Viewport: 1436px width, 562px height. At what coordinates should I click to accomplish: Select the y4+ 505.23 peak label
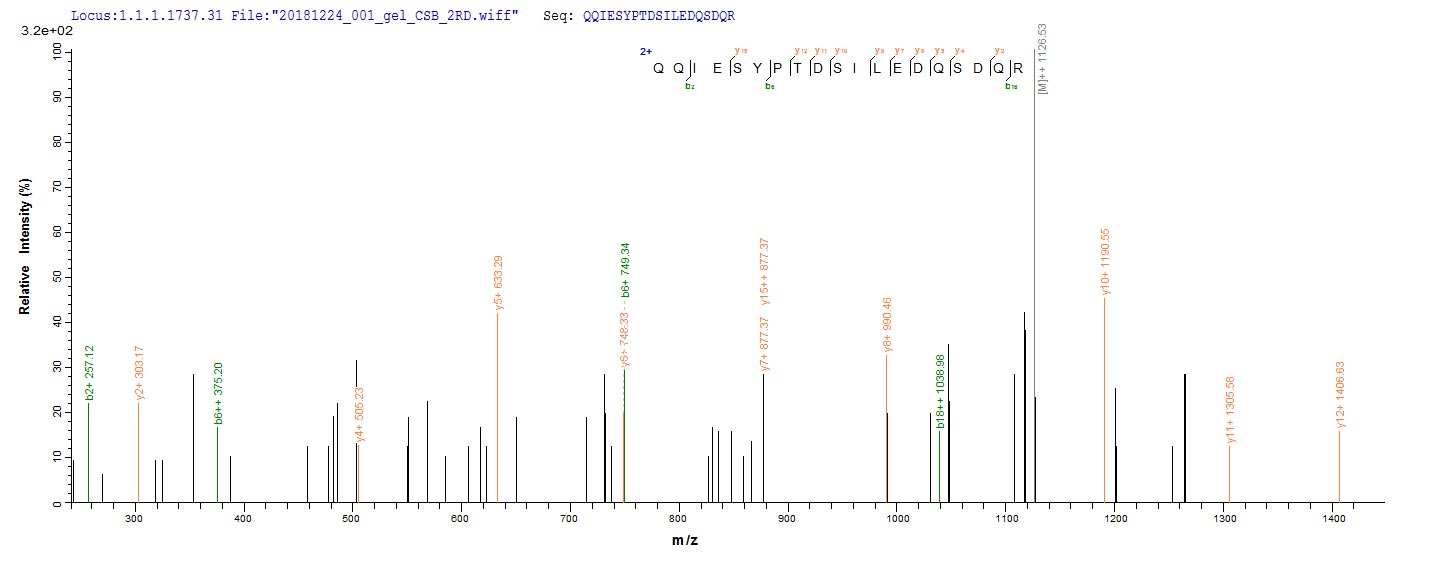(x=360, y=418)
